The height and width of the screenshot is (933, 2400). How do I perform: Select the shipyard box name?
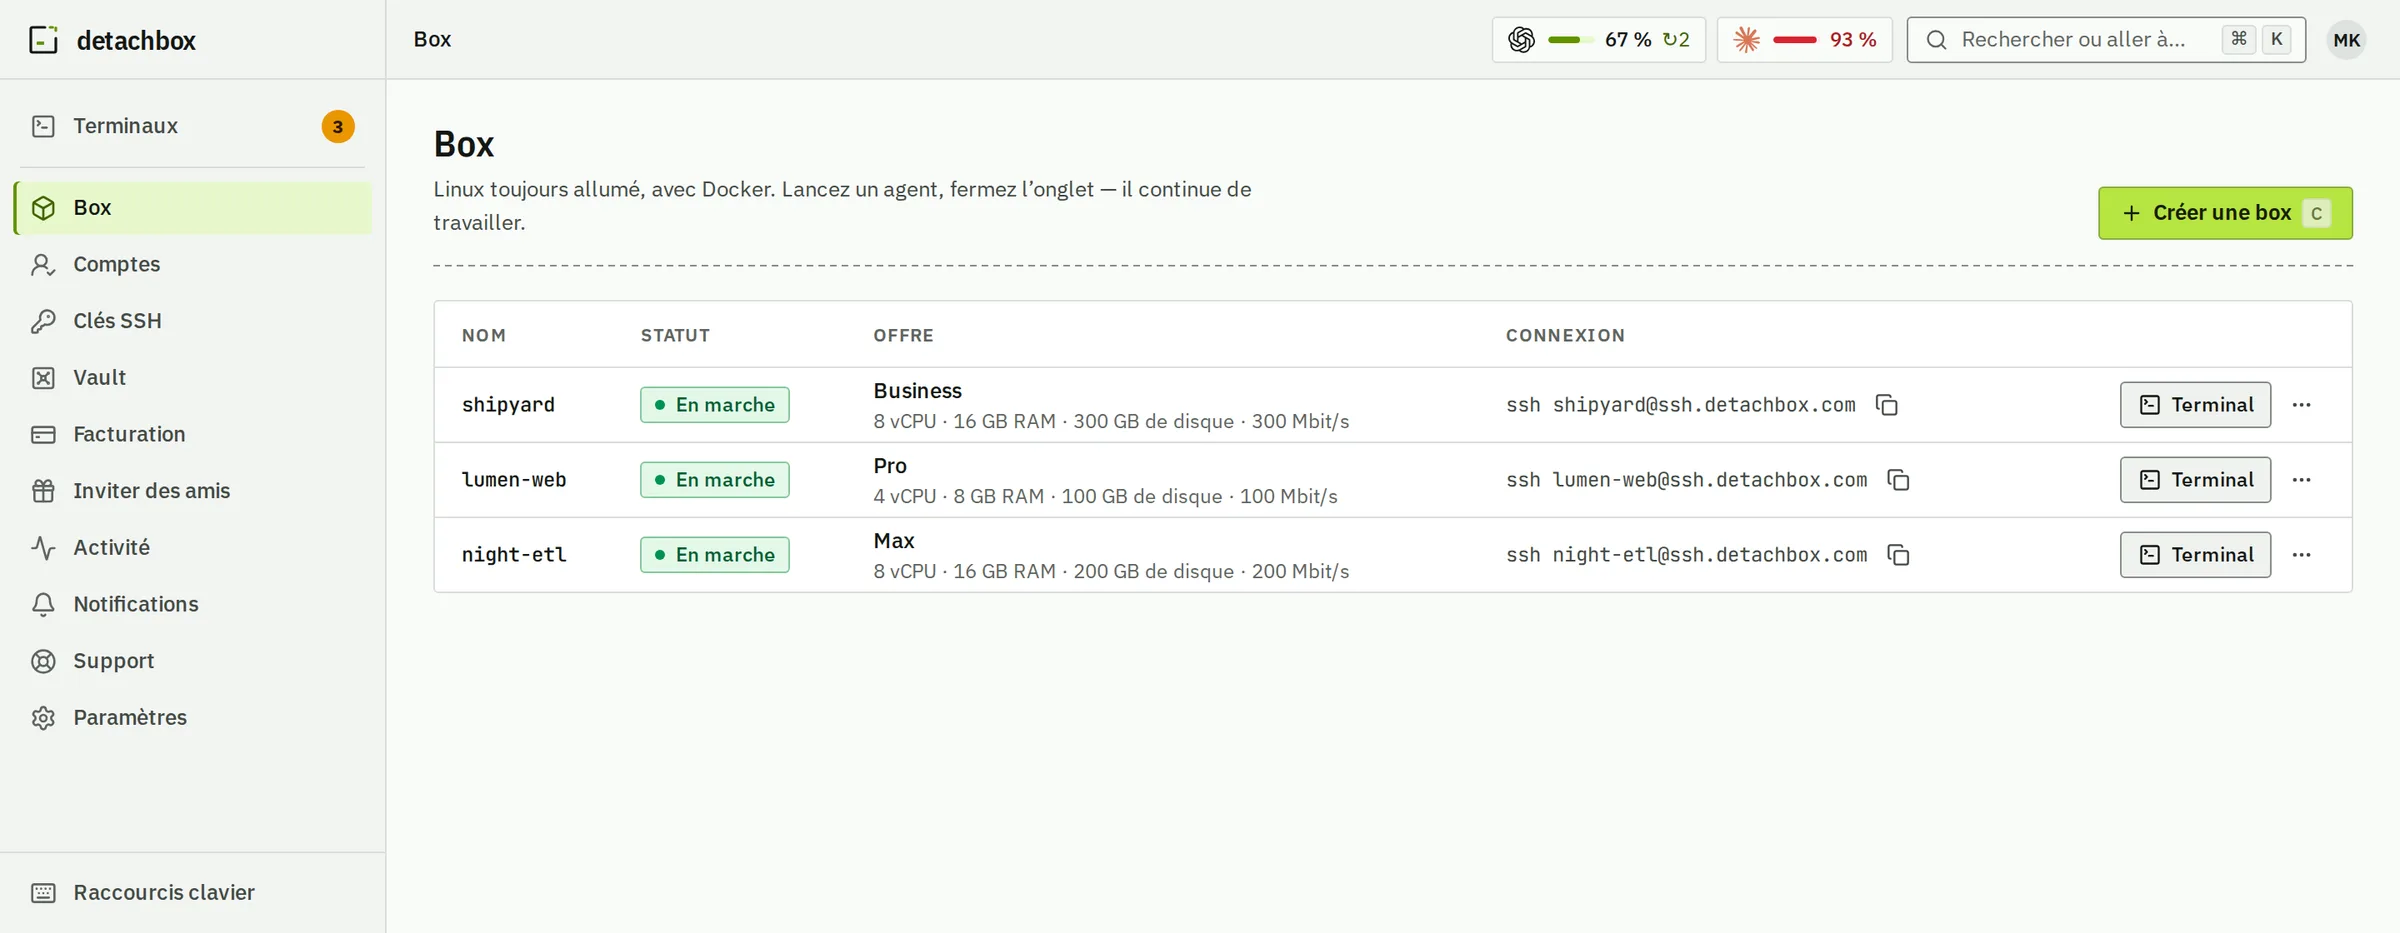[x=508, y=405]
